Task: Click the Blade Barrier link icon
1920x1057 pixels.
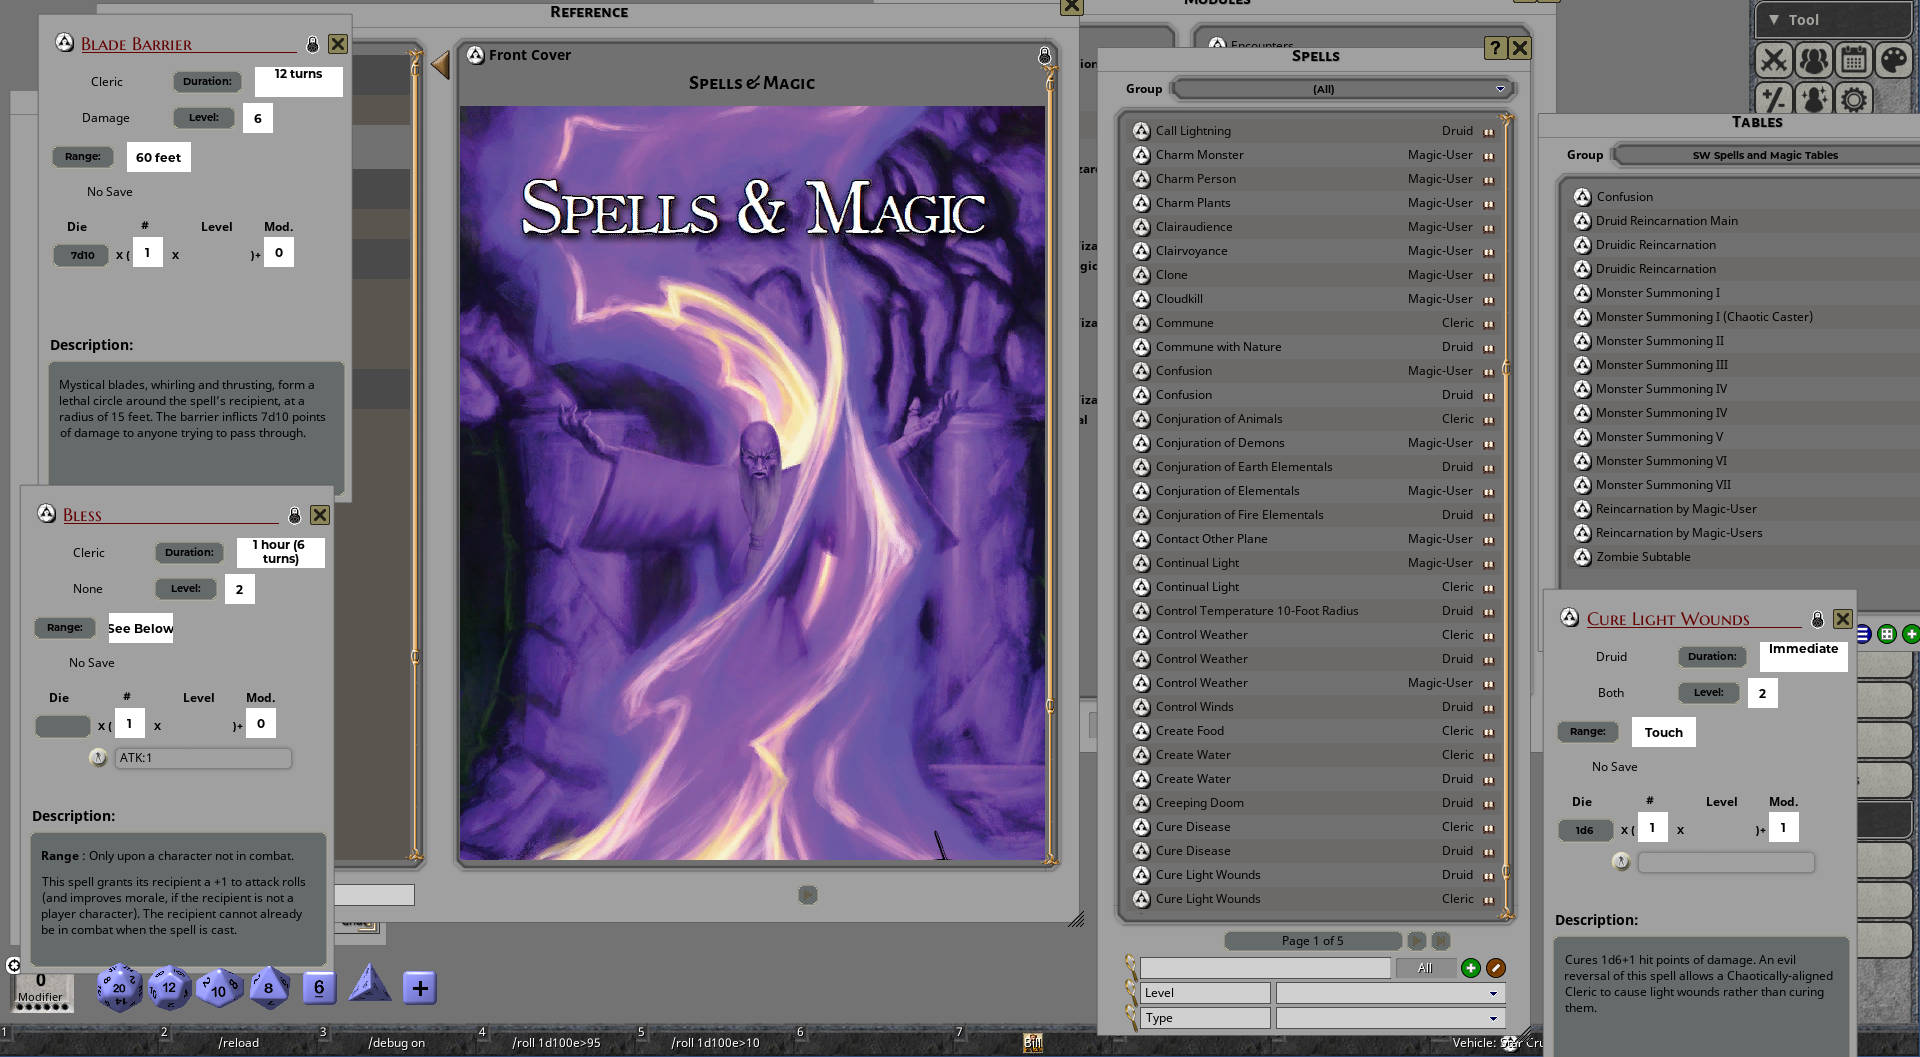Action: (x=64, y=43)
